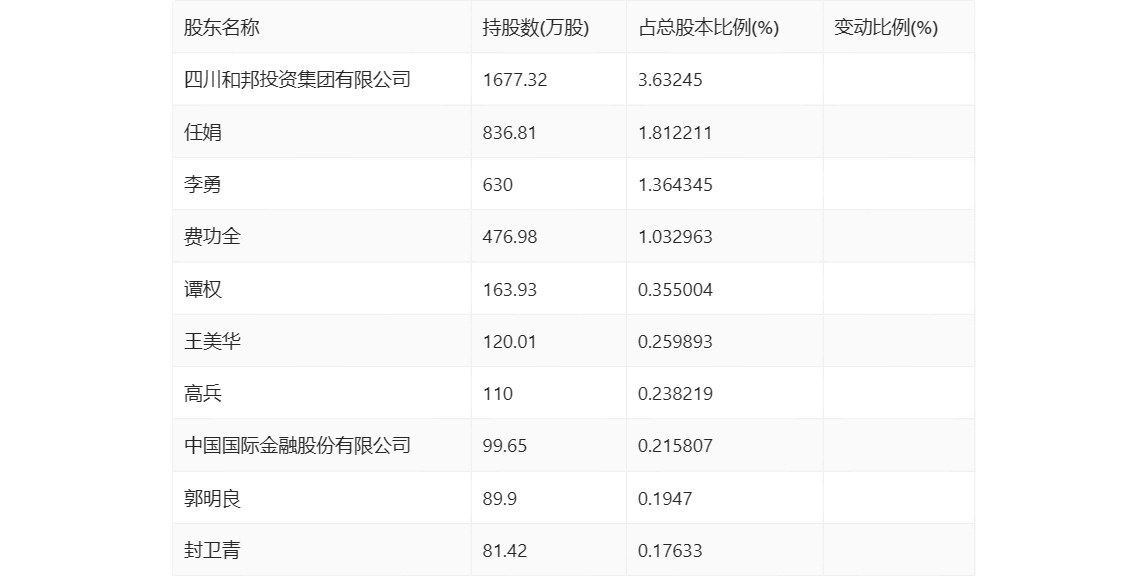Screen dimensions: 1148x576
Task: Click the value 99.65
Action: 504,446
